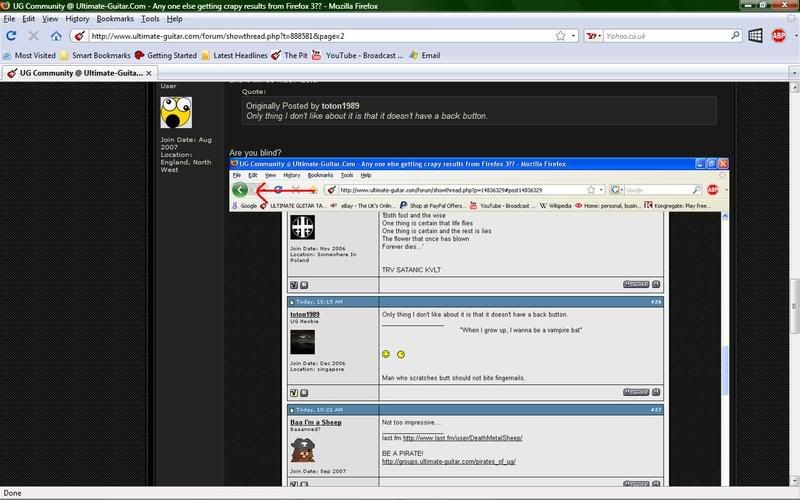Click the pirates_of_ug group link
The image size is (800, 500).
click(448, 461)
